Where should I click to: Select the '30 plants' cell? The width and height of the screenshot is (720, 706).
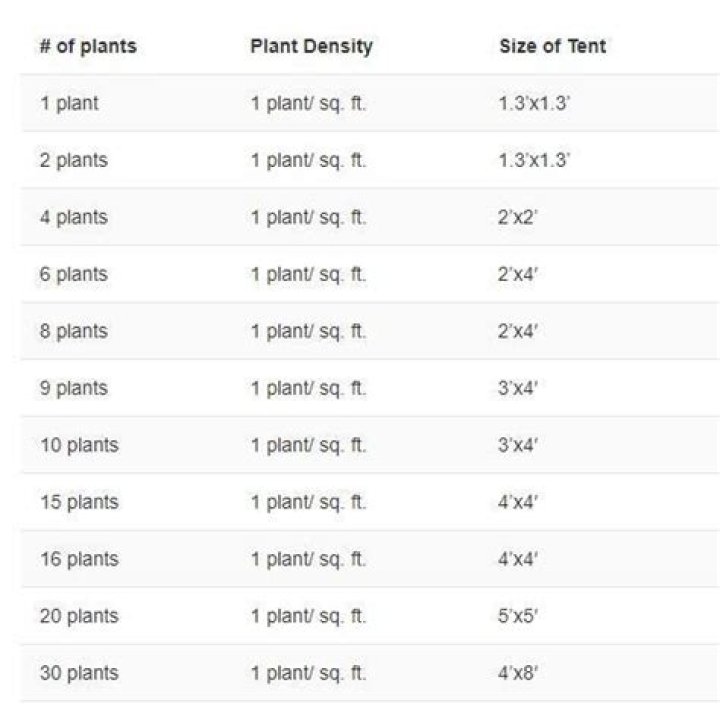click(x=79, y=673)
